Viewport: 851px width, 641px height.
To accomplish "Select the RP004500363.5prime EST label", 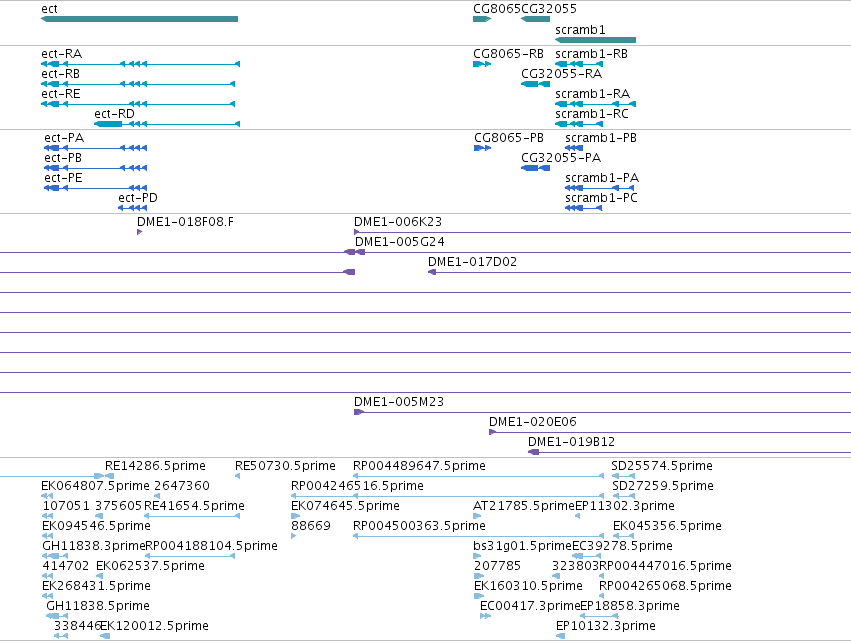I will (x=420, y=526).
